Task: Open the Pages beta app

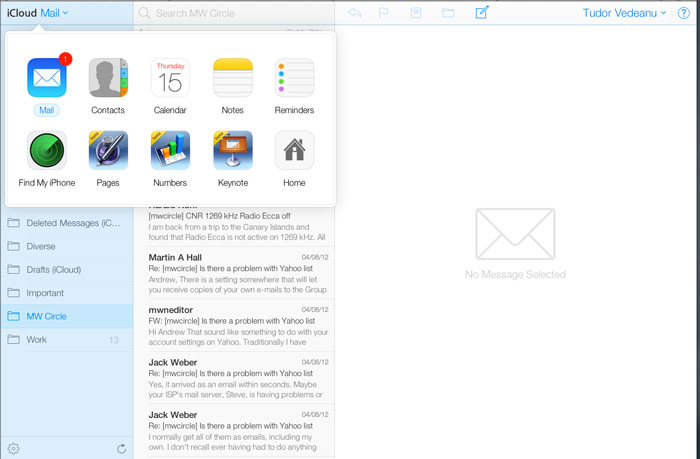Action: pyautogui.click(x=108, y=150)
